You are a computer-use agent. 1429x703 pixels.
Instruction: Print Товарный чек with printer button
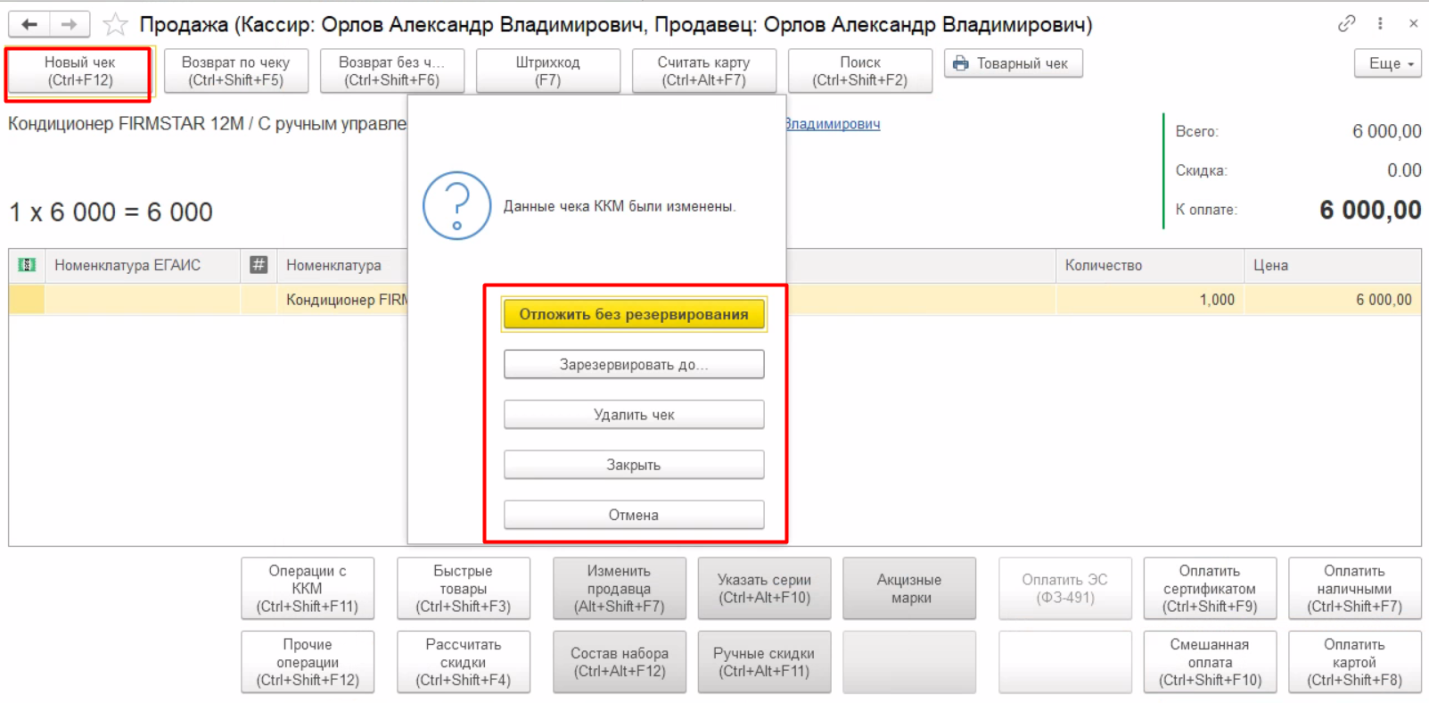coord(1012,64)
